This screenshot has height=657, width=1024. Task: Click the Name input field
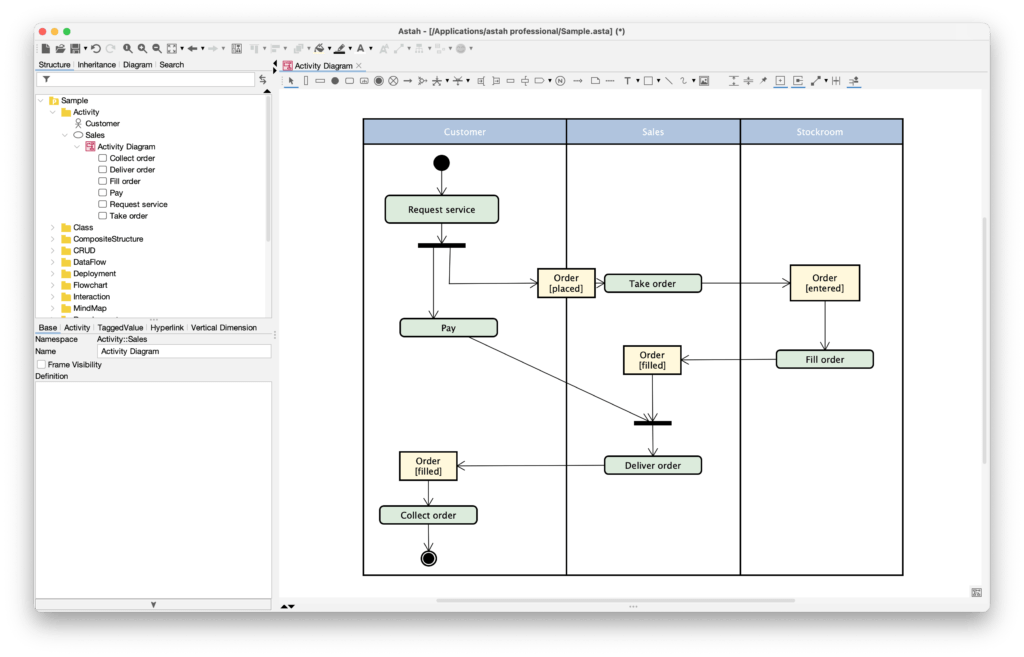(183, 351)
